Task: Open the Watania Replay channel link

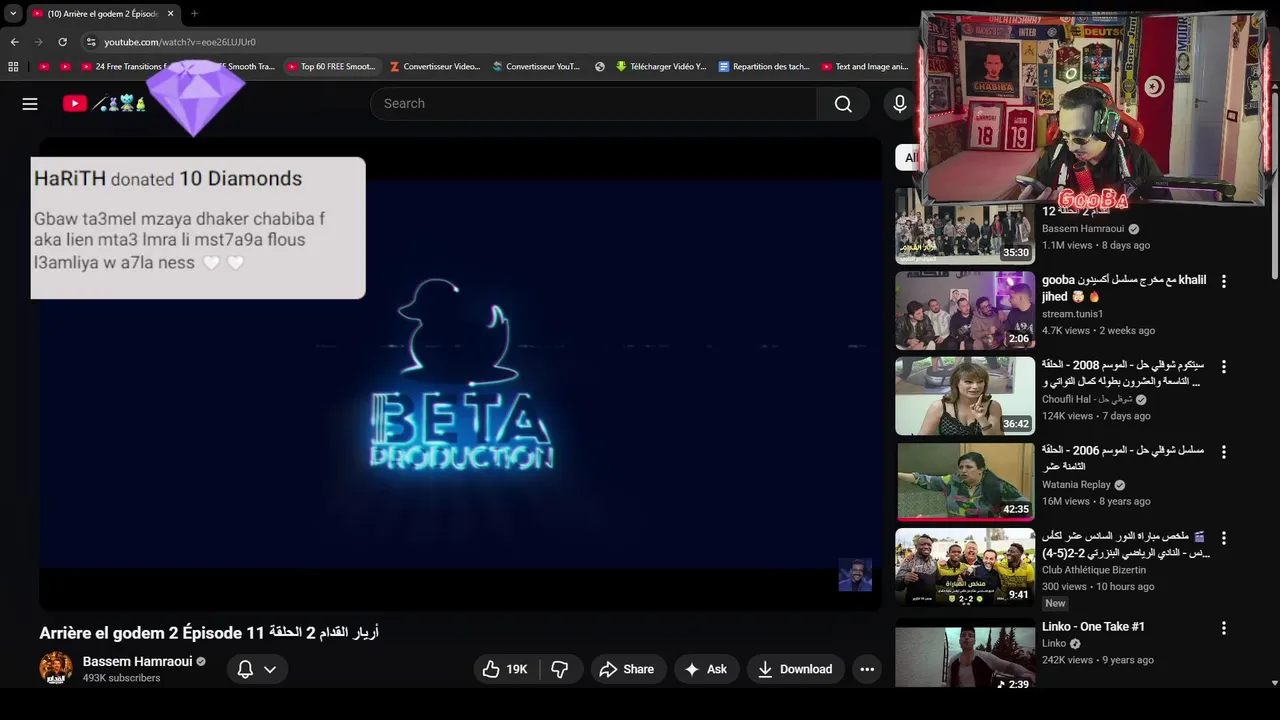Action: pyautogui.click(x=1076, y=485)
